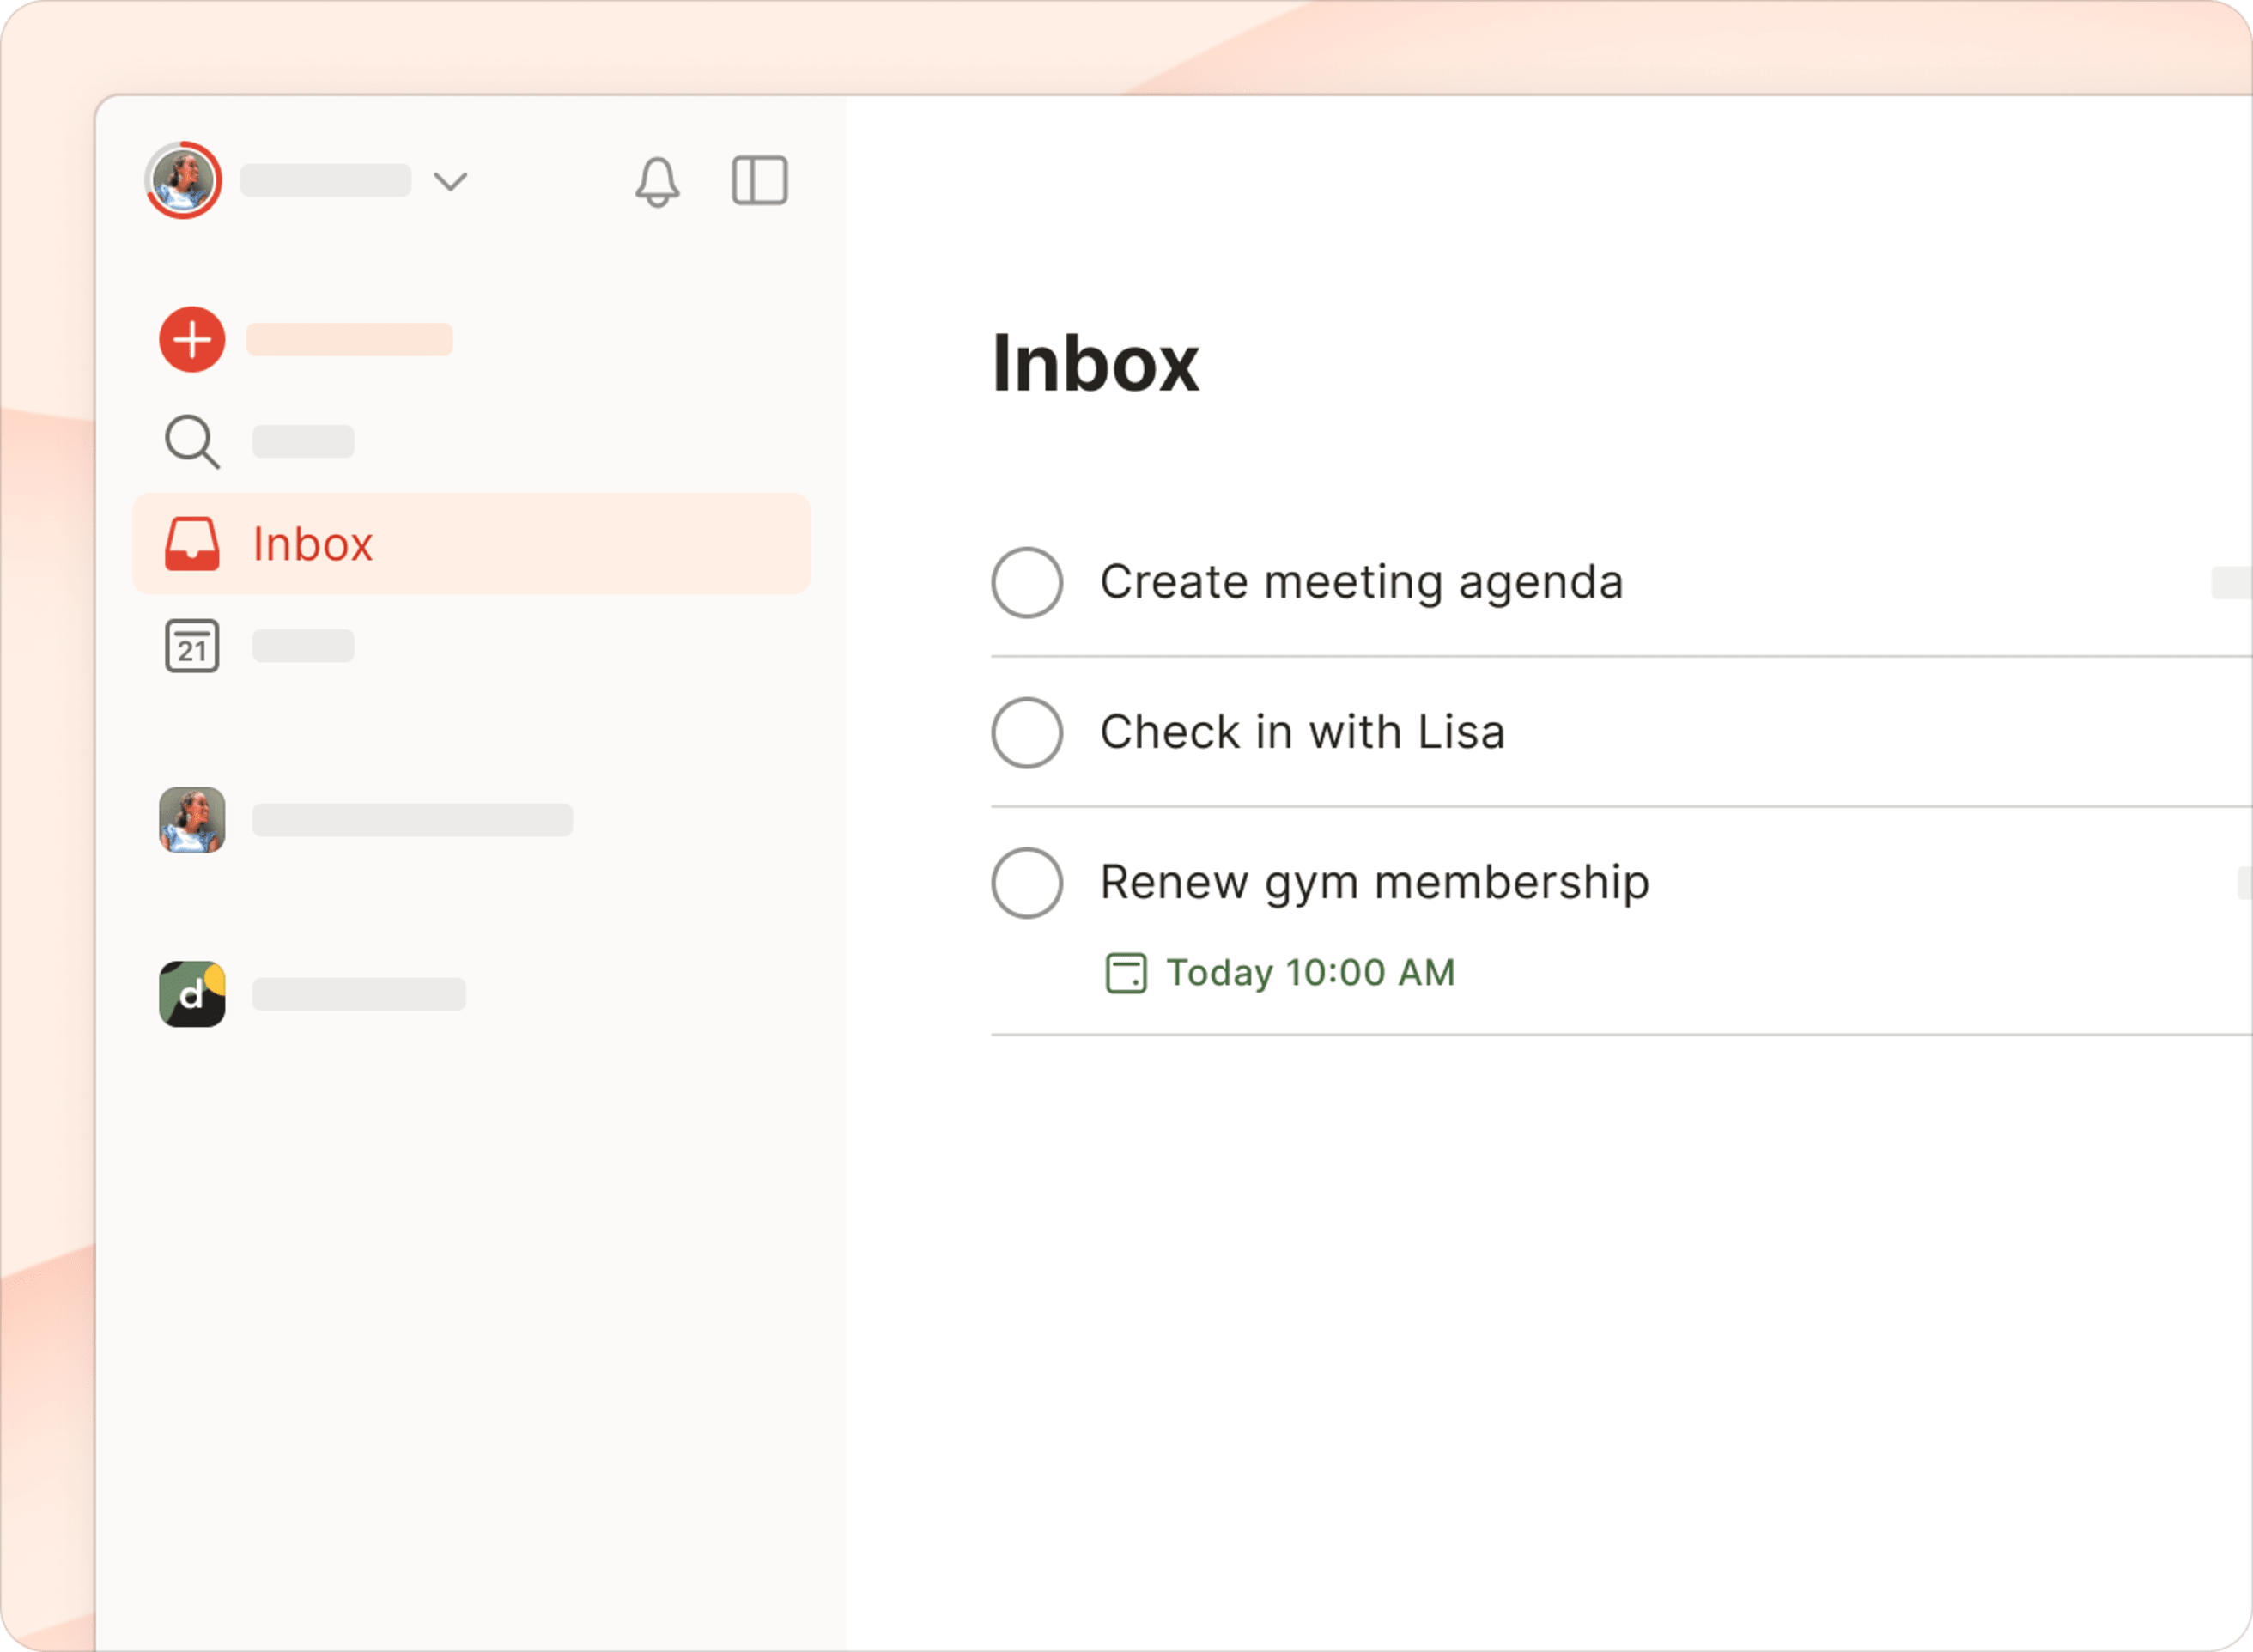Open the 'Check in with Lisa' task text
The image size is (2253, 1652).
click(1303, 732)
